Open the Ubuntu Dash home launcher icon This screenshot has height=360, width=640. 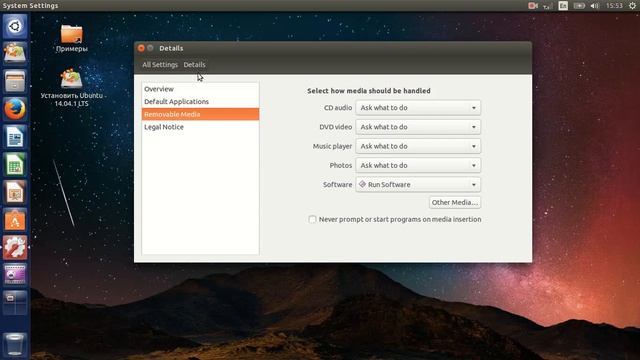click(x=15, y=27)
